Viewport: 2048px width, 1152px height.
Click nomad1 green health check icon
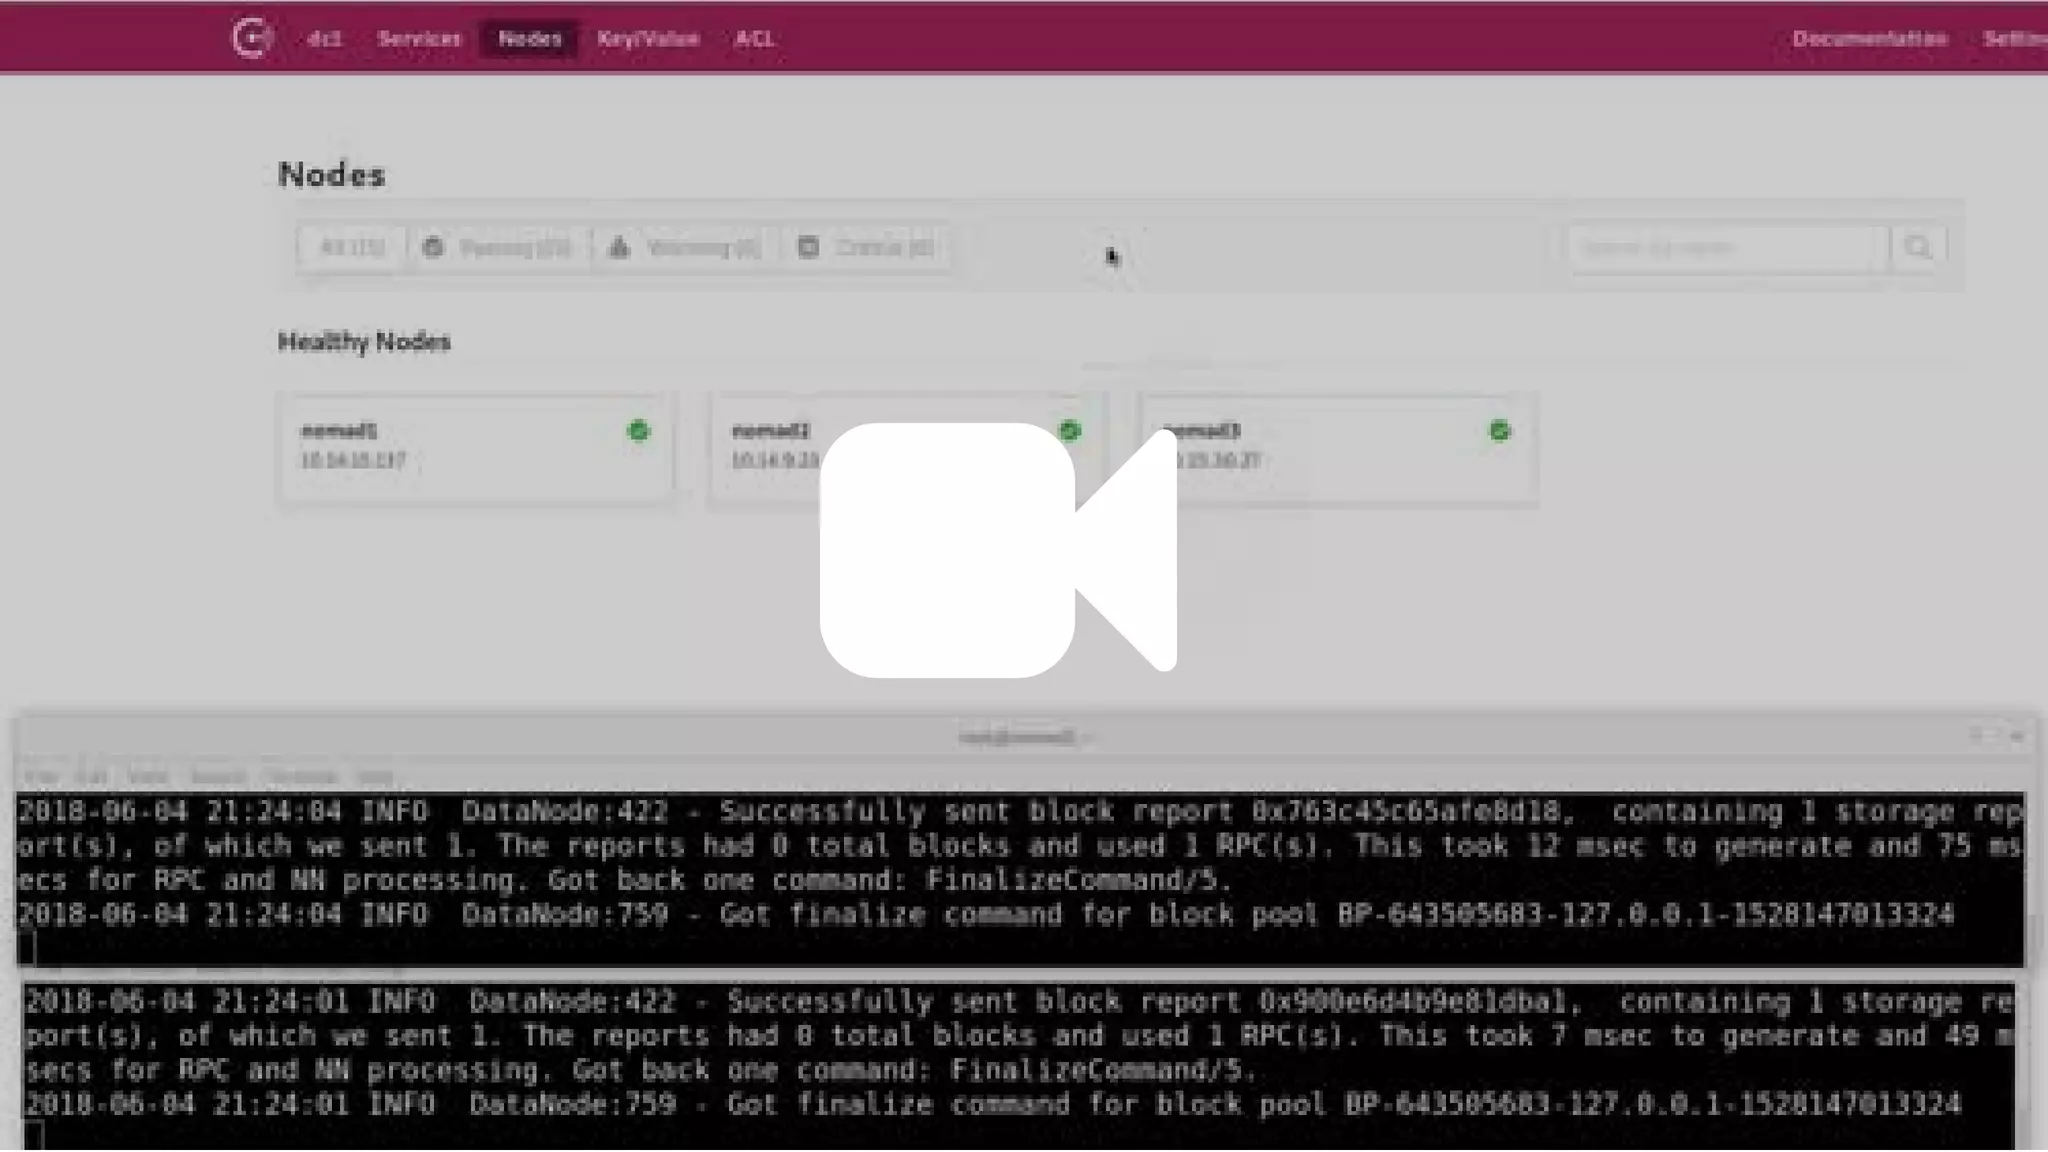click(x=638, y=431)
